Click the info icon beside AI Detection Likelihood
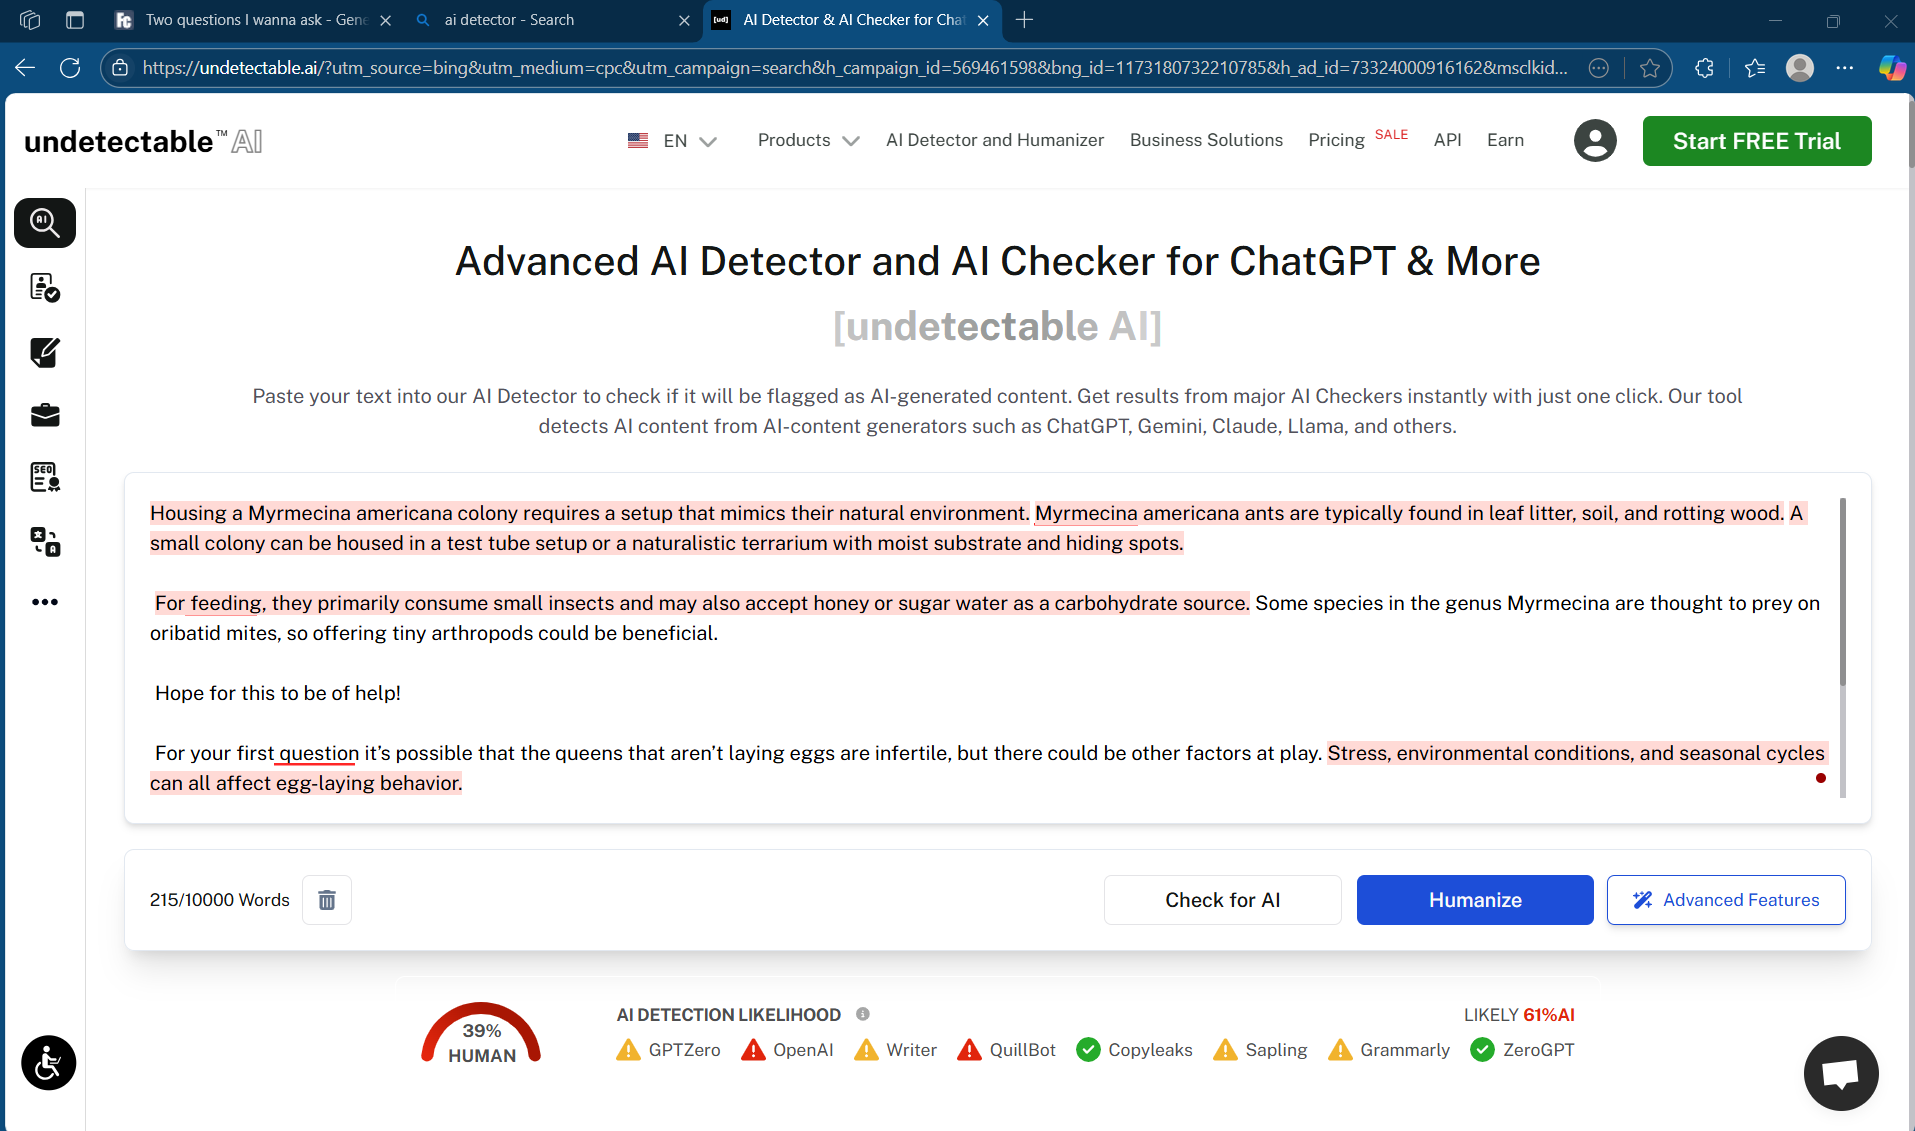Image resolution: width=1915 pixels, height=1131 pixels. pos(863,1014)
